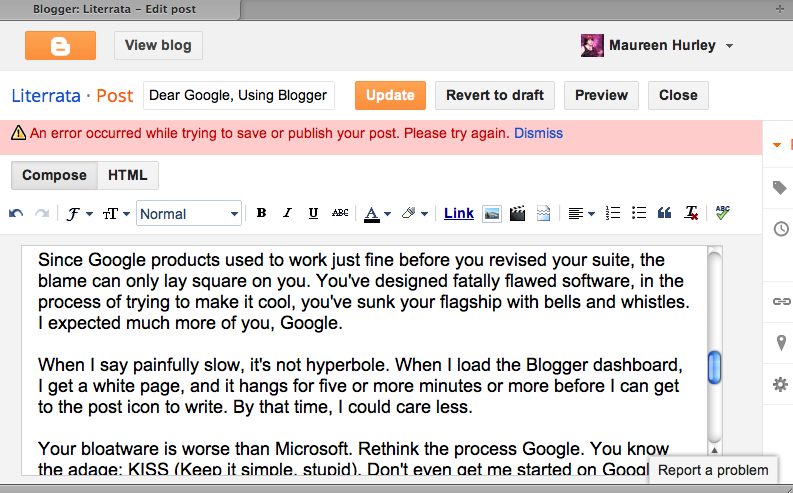
Task: Insert a jump break
Action: coord(544,213)
